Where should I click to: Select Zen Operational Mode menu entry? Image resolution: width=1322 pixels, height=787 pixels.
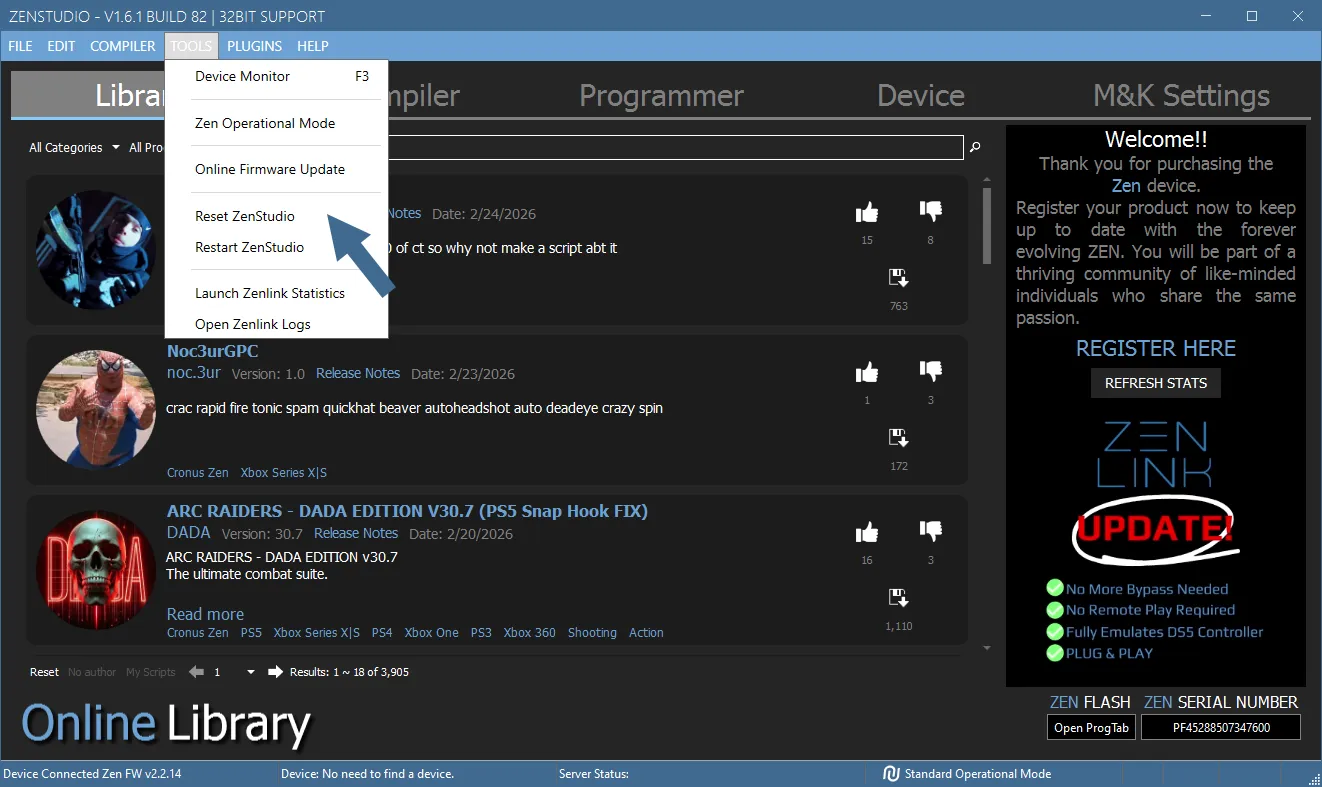click(x=276, y=123)
